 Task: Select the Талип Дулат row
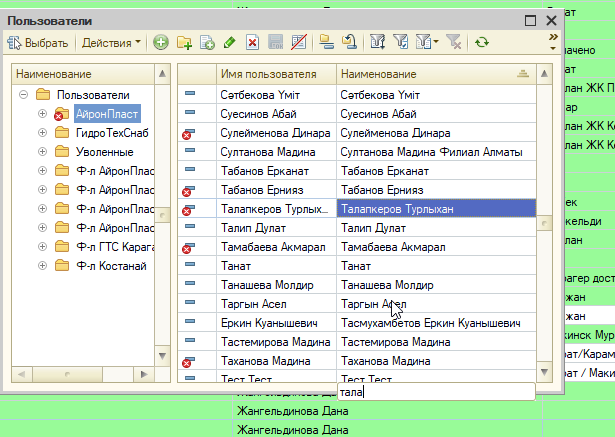(x=357, y=228)
